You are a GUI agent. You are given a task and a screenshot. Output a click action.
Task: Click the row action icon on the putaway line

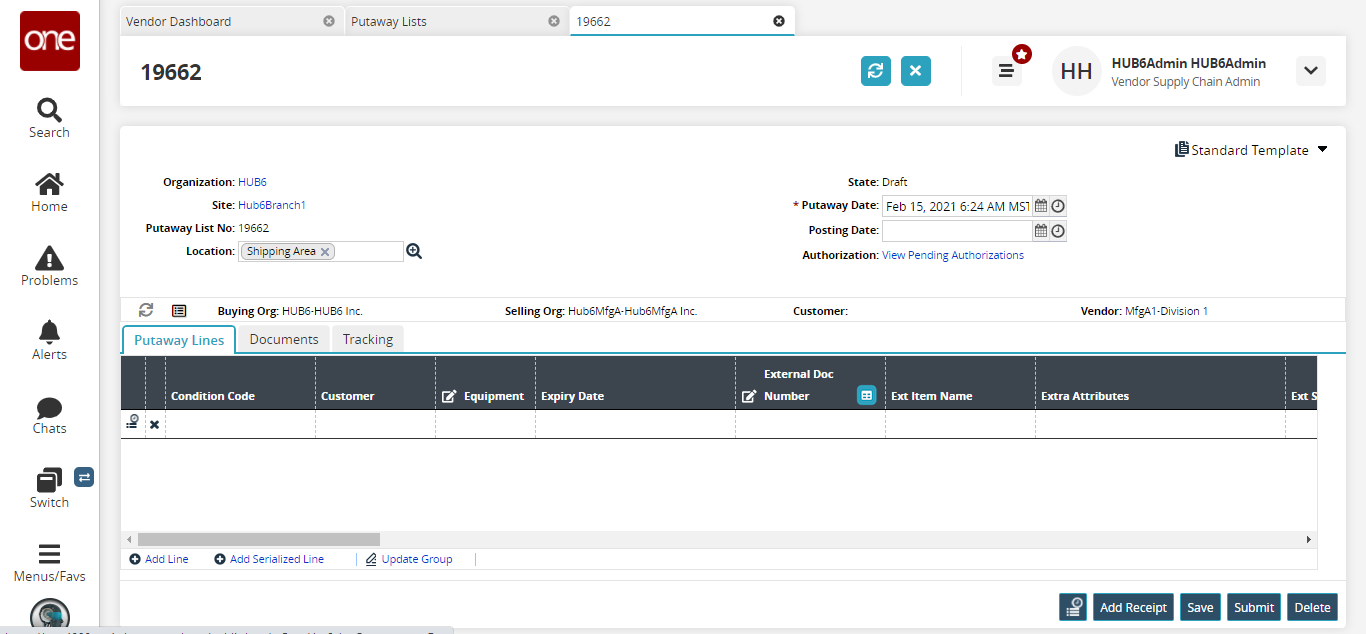coord(132,424)
